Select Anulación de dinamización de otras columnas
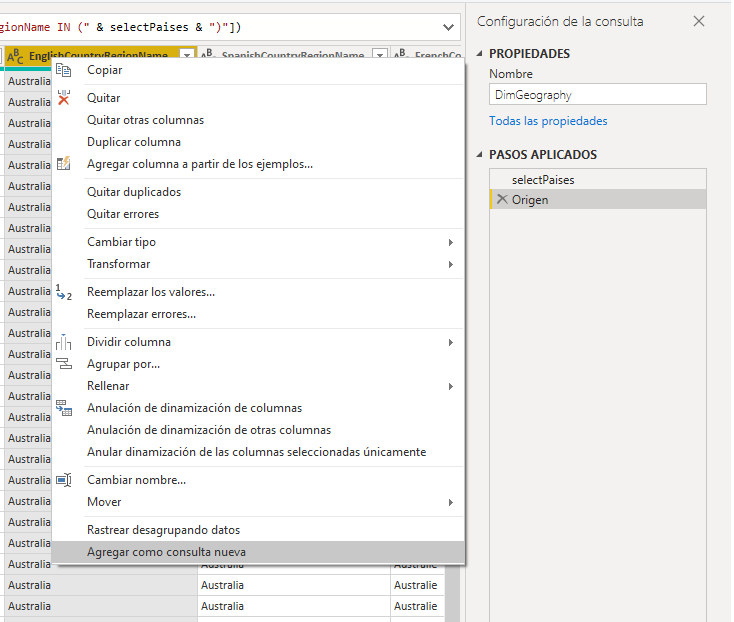This screenshot has width=734, height=622. click(258, 430)
